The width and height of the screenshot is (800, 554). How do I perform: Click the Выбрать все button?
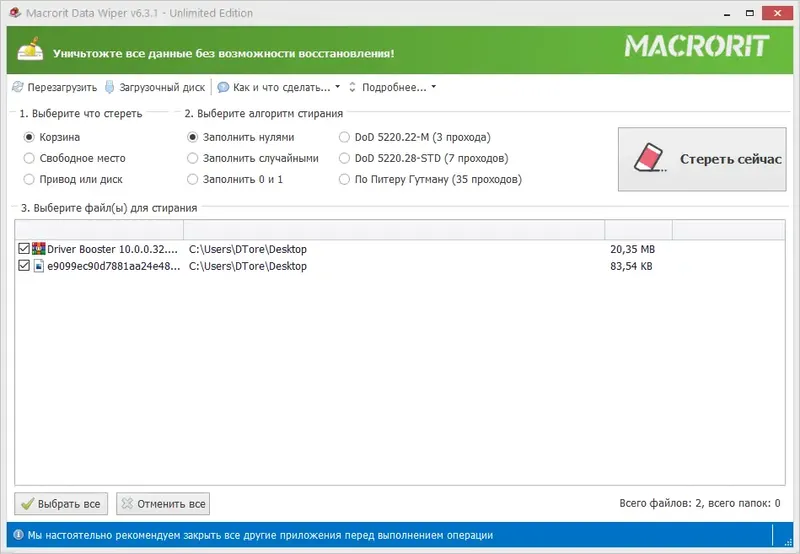click(x=61, y=503)
